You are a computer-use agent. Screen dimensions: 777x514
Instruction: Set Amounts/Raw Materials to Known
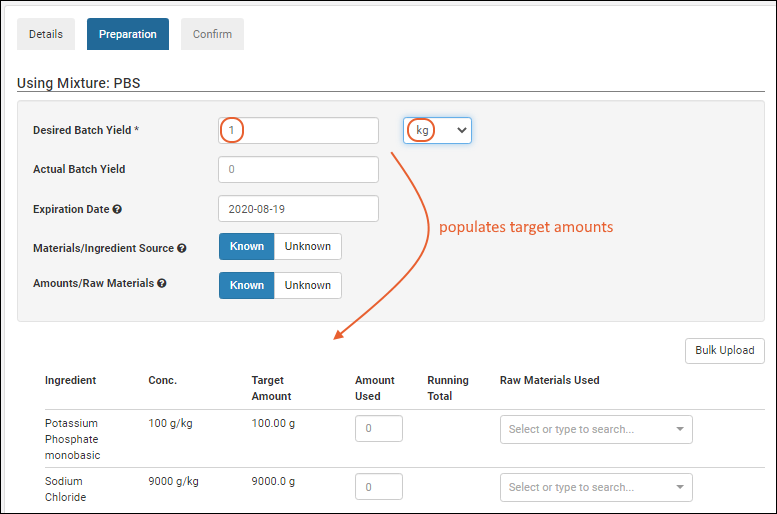[247, 285]
